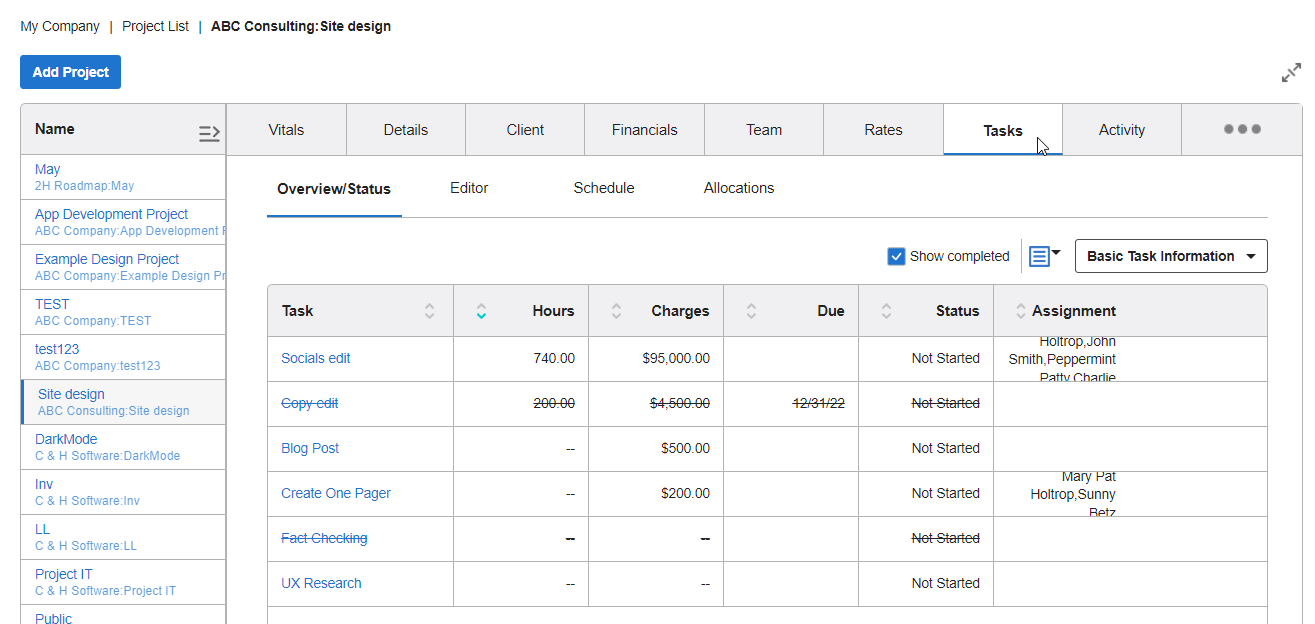Switch to the Financials tab

click(644, 129)
